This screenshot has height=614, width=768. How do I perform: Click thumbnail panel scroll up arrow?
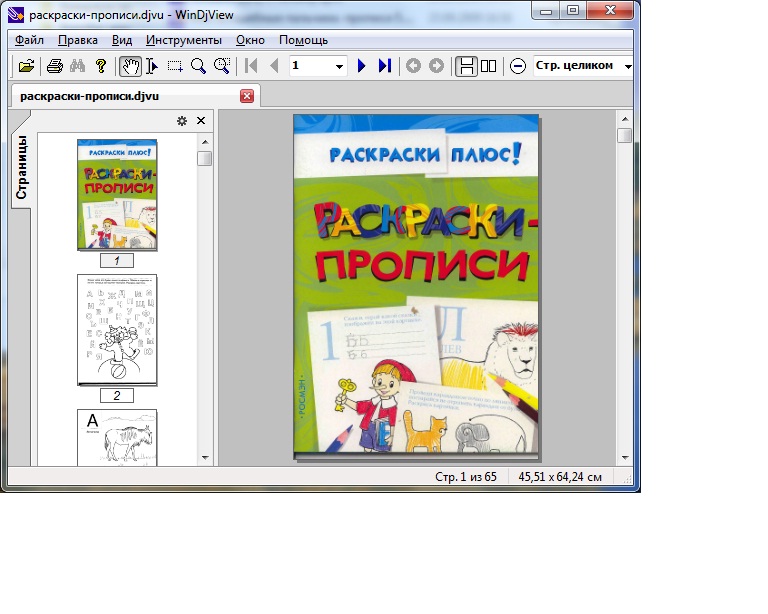click(205, 142)
